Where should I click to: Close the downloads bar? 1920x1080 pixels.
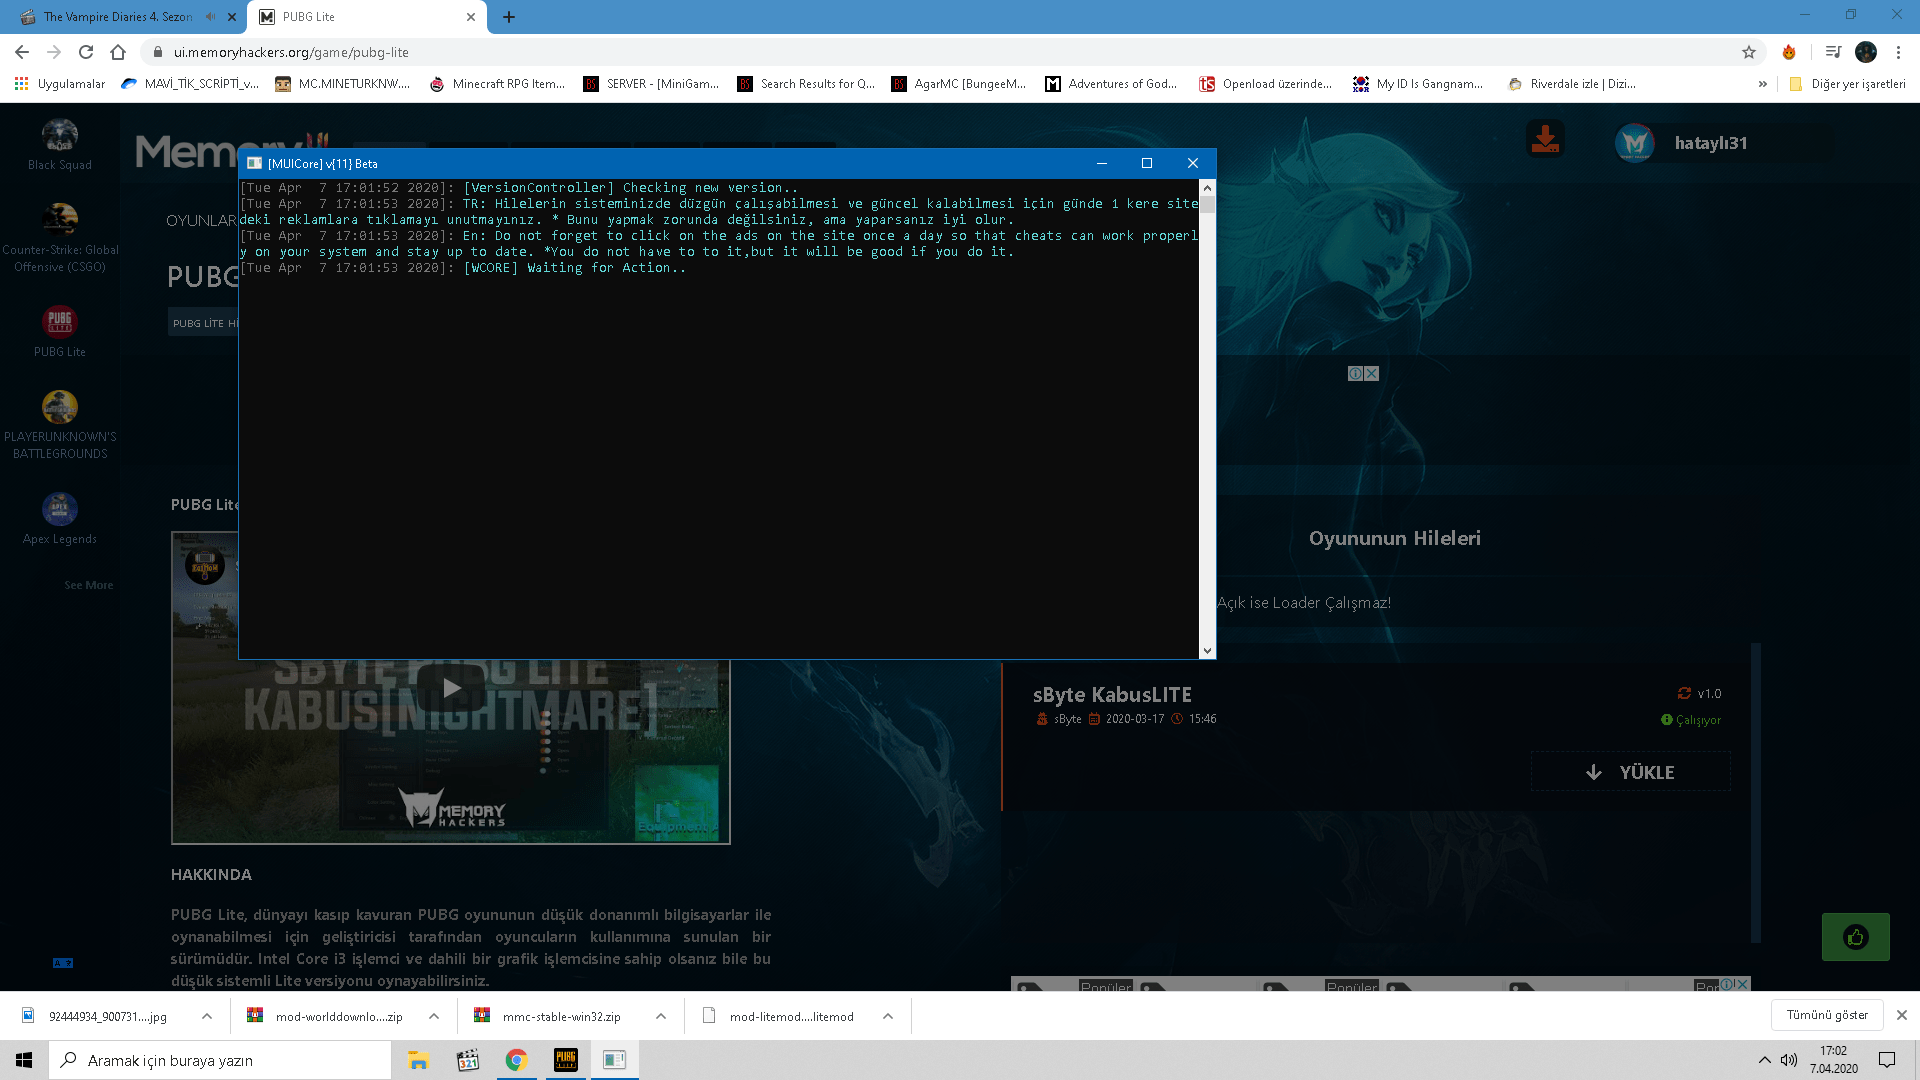click(x=1902, y=1015)
